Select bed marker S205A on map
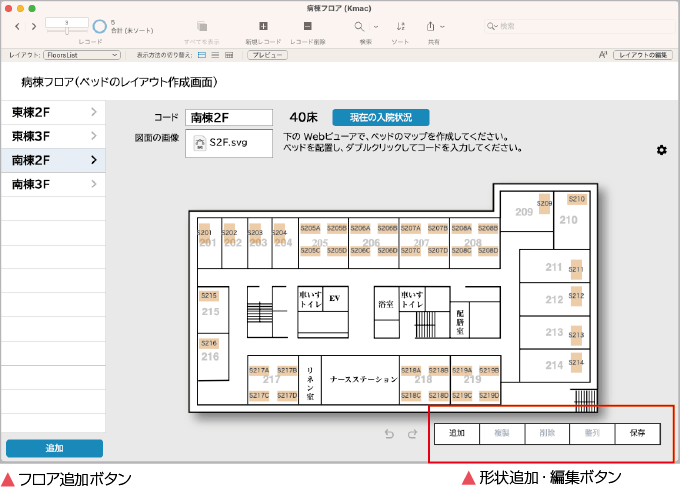 pos(311,229)
